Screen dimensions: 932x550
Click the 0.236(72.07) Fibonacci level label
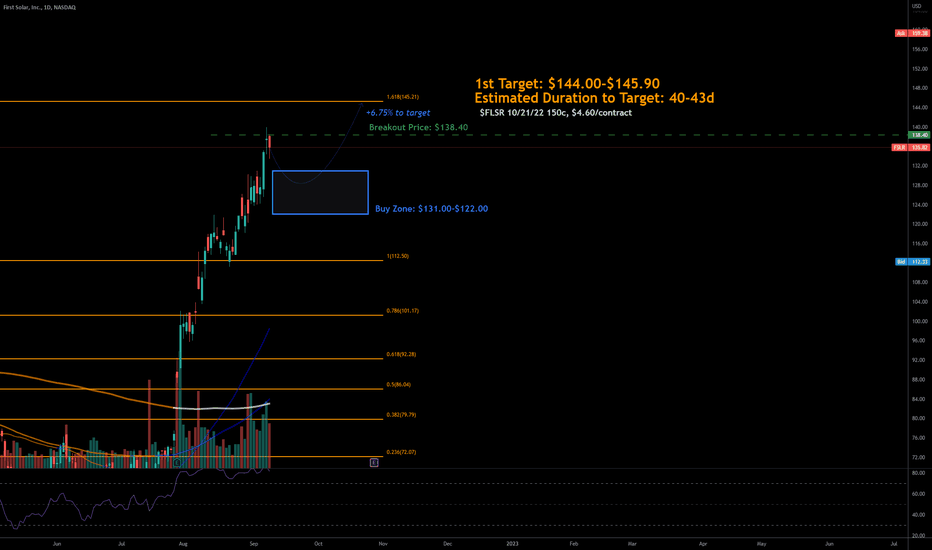[401, 452]
